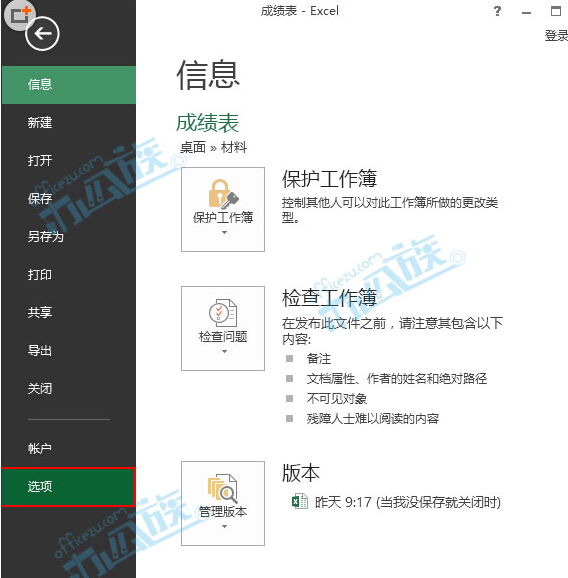Choose 另存为 in the sidebar
The image size is (568, 578).
69,236
